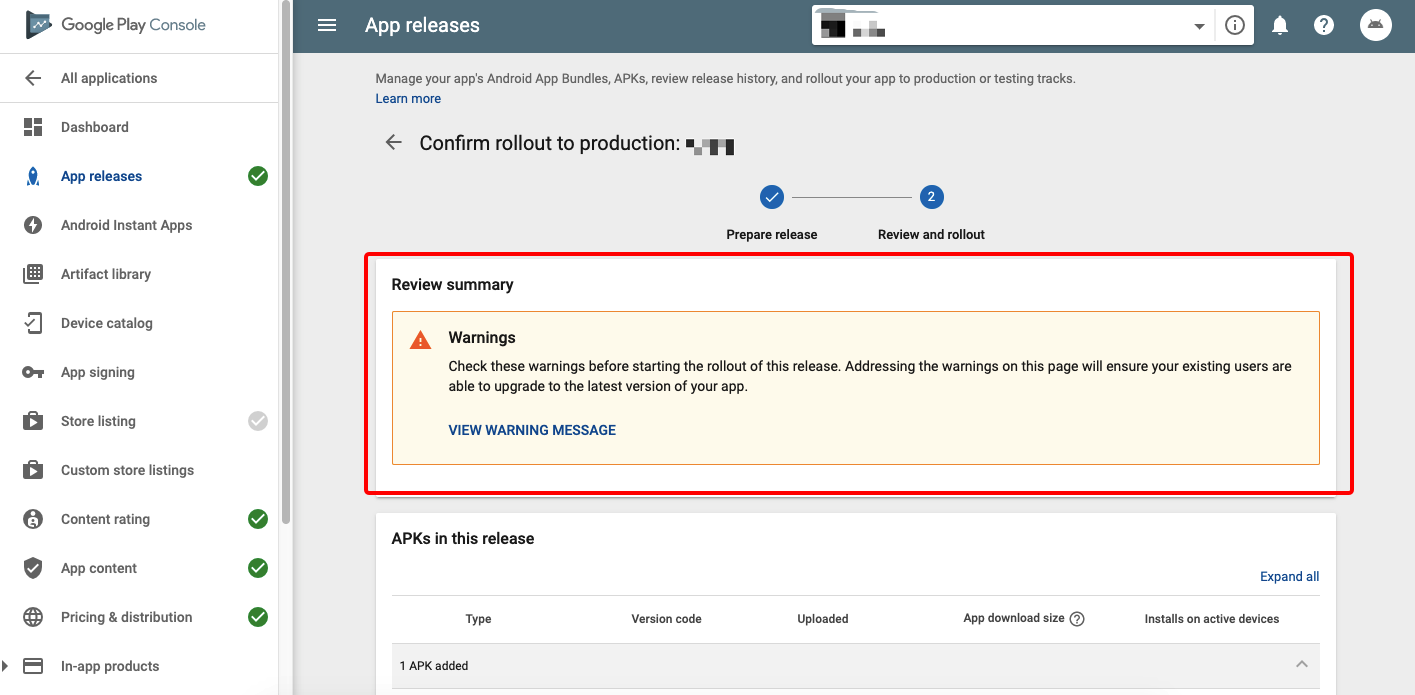Expand the In-app products menu

(x=7, y=666)
